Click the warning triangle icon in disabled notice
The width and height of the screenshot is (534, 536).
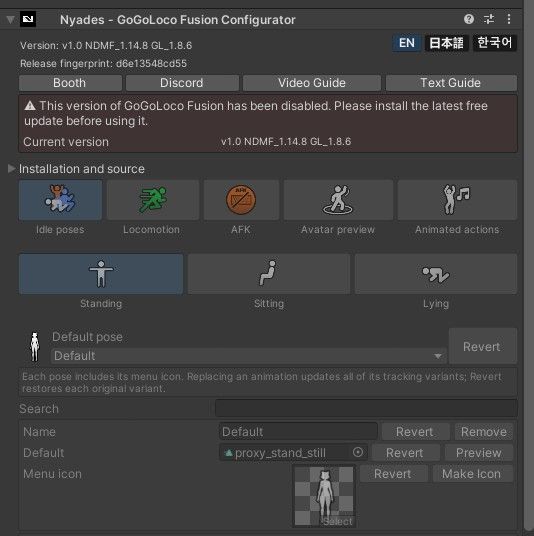pyautogui.click(x=30, y=106)
